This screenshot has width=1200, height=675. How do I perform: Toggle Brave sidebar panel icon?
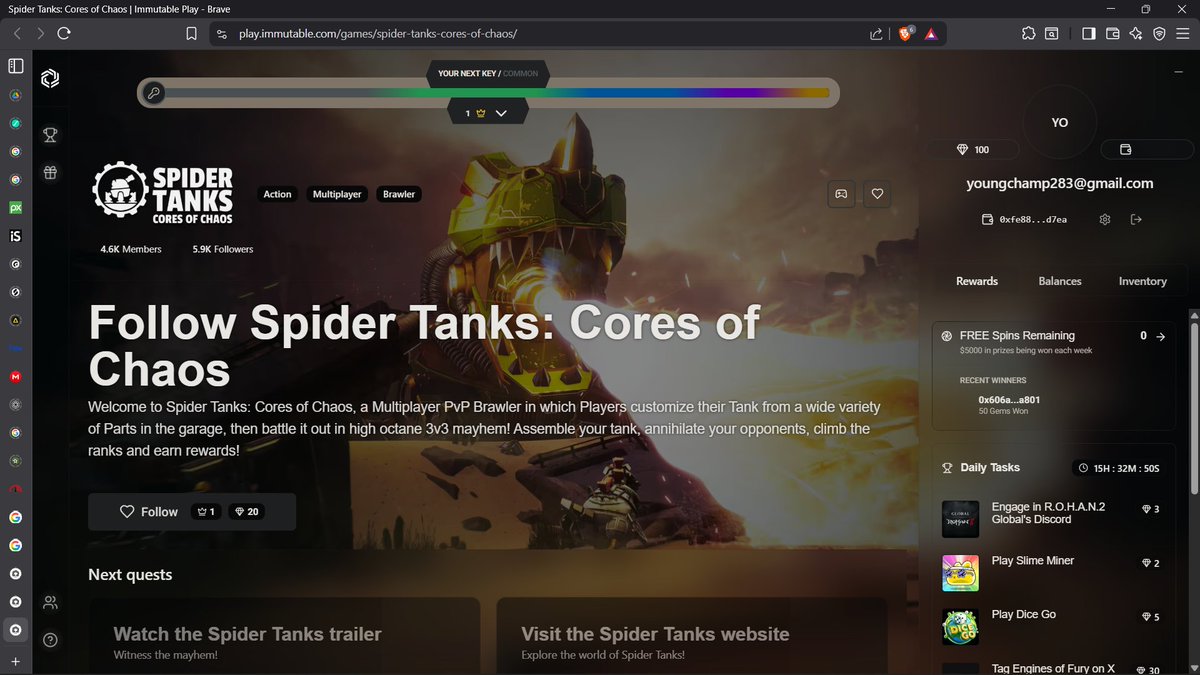click(x=1089, y=33)
